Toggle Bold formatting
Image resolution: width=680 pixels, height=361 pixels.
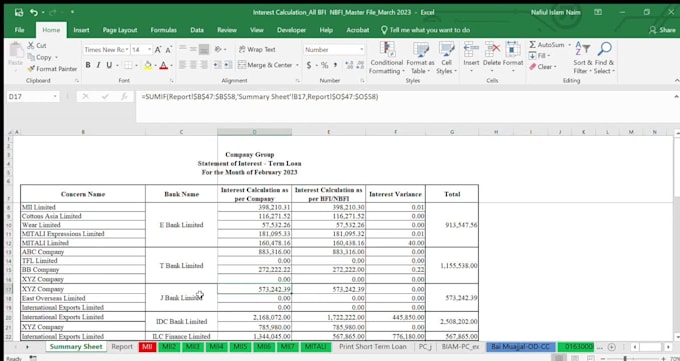coord(88,65)
